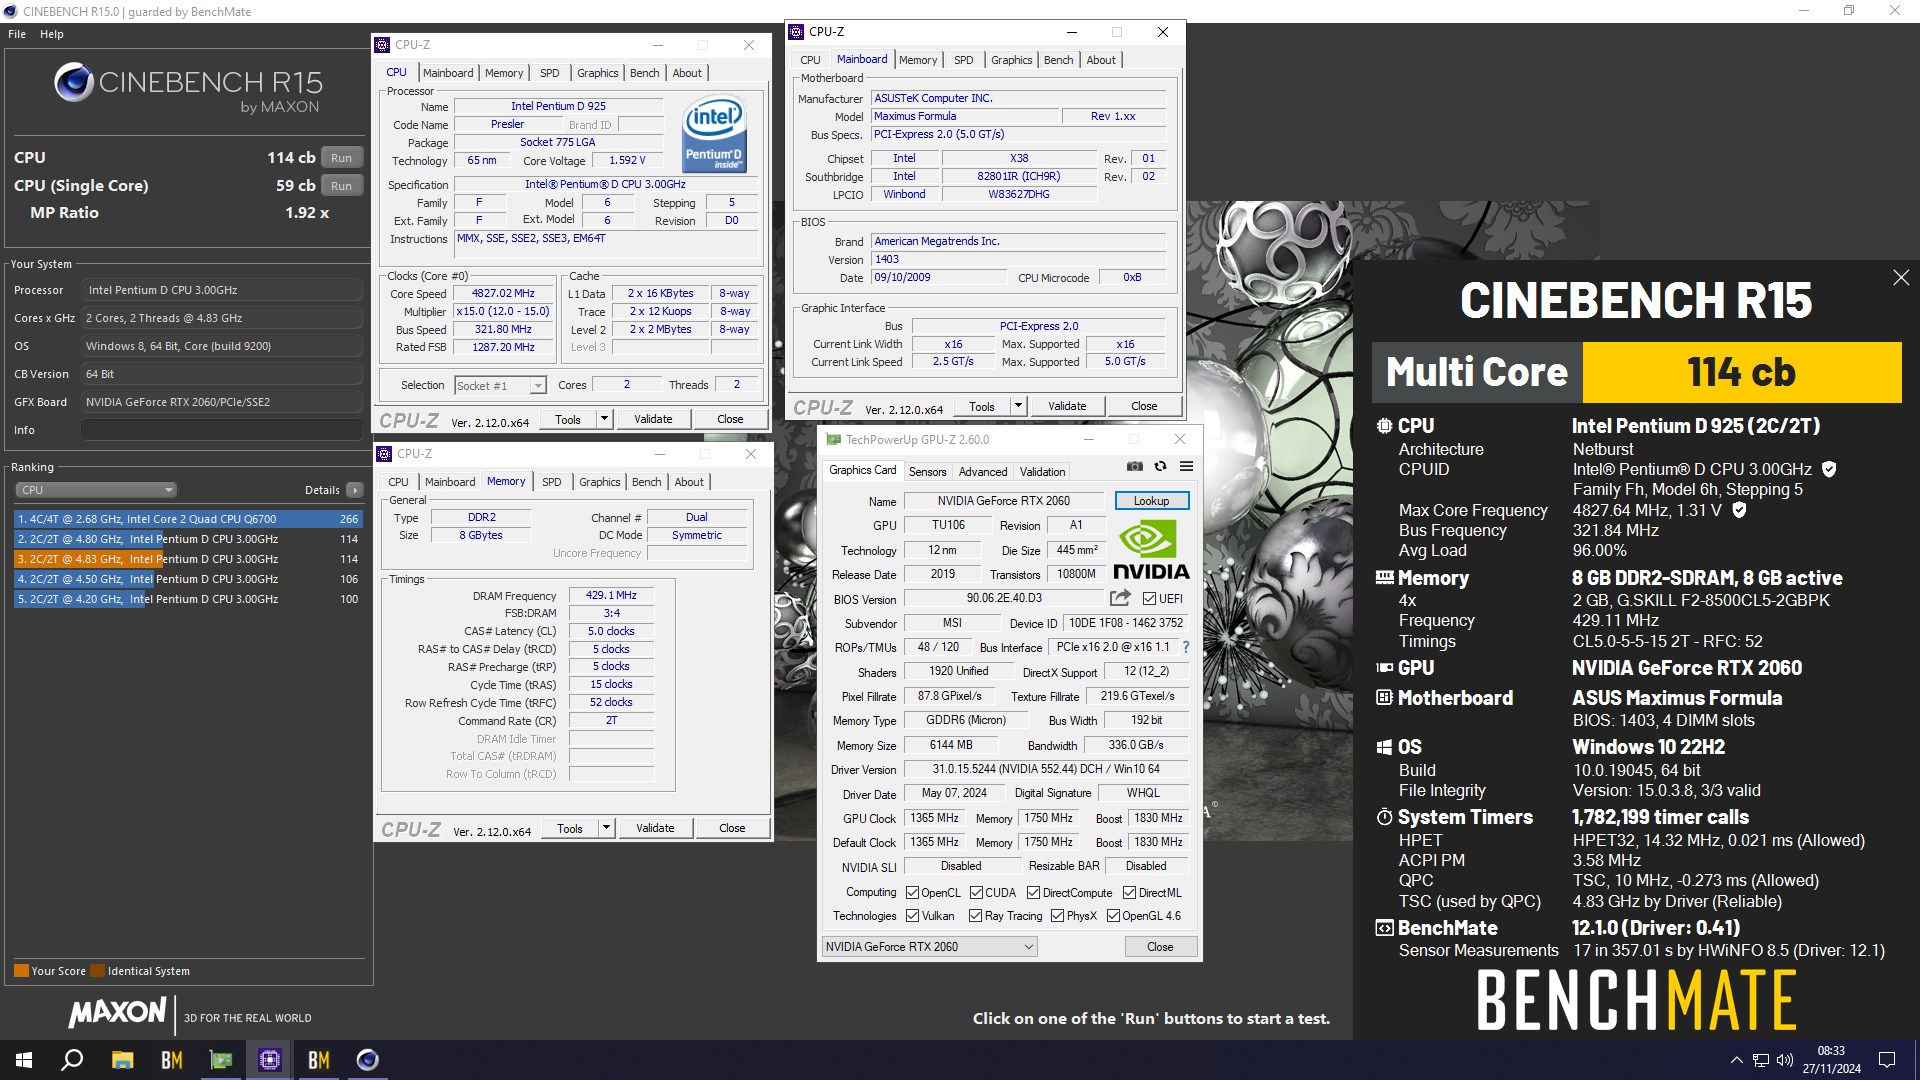Viewport: 1920px width, 1080px height.
Task: Switch to the Advanced tab in GPU-Z
Action: [x=983, y=472]
